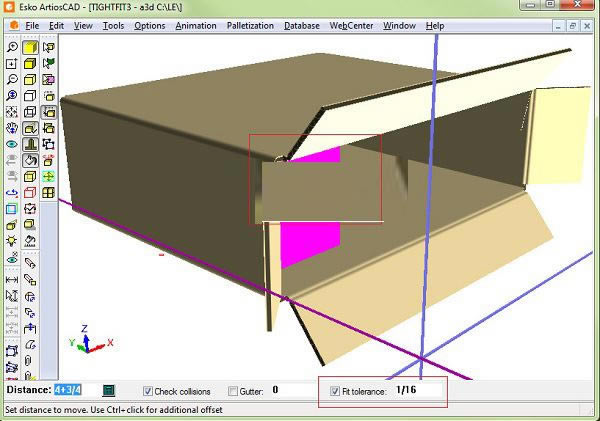This screenshot has height=421, width=600.
Task: Enable the Gutter checkbox
Action: pyautogui.click(x=233, y=391)
